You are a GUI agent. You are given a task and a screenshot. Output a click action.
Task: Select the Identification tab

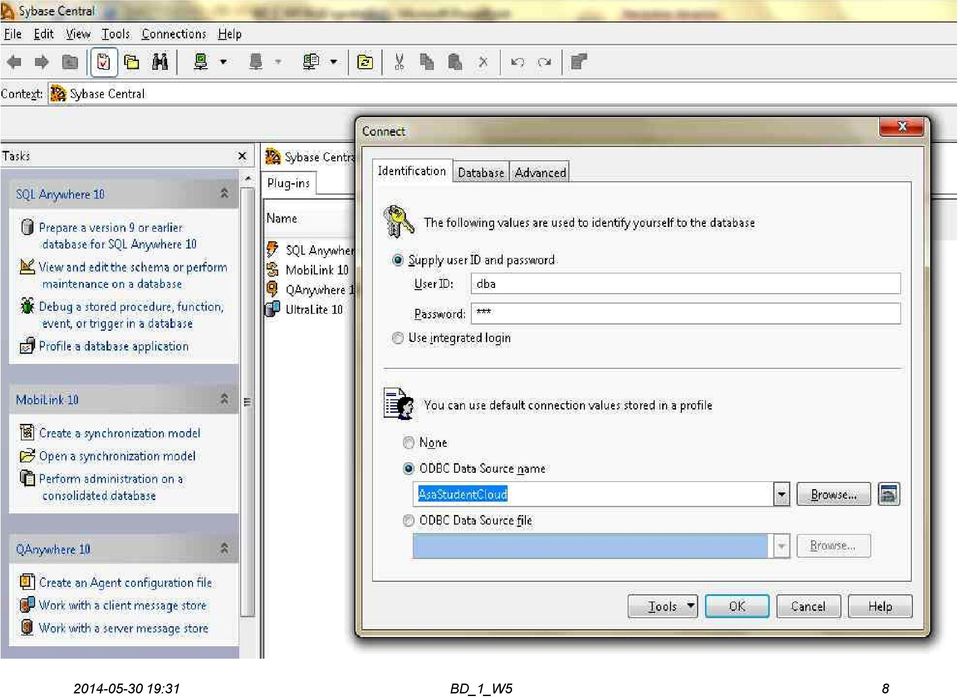point(411,171)
